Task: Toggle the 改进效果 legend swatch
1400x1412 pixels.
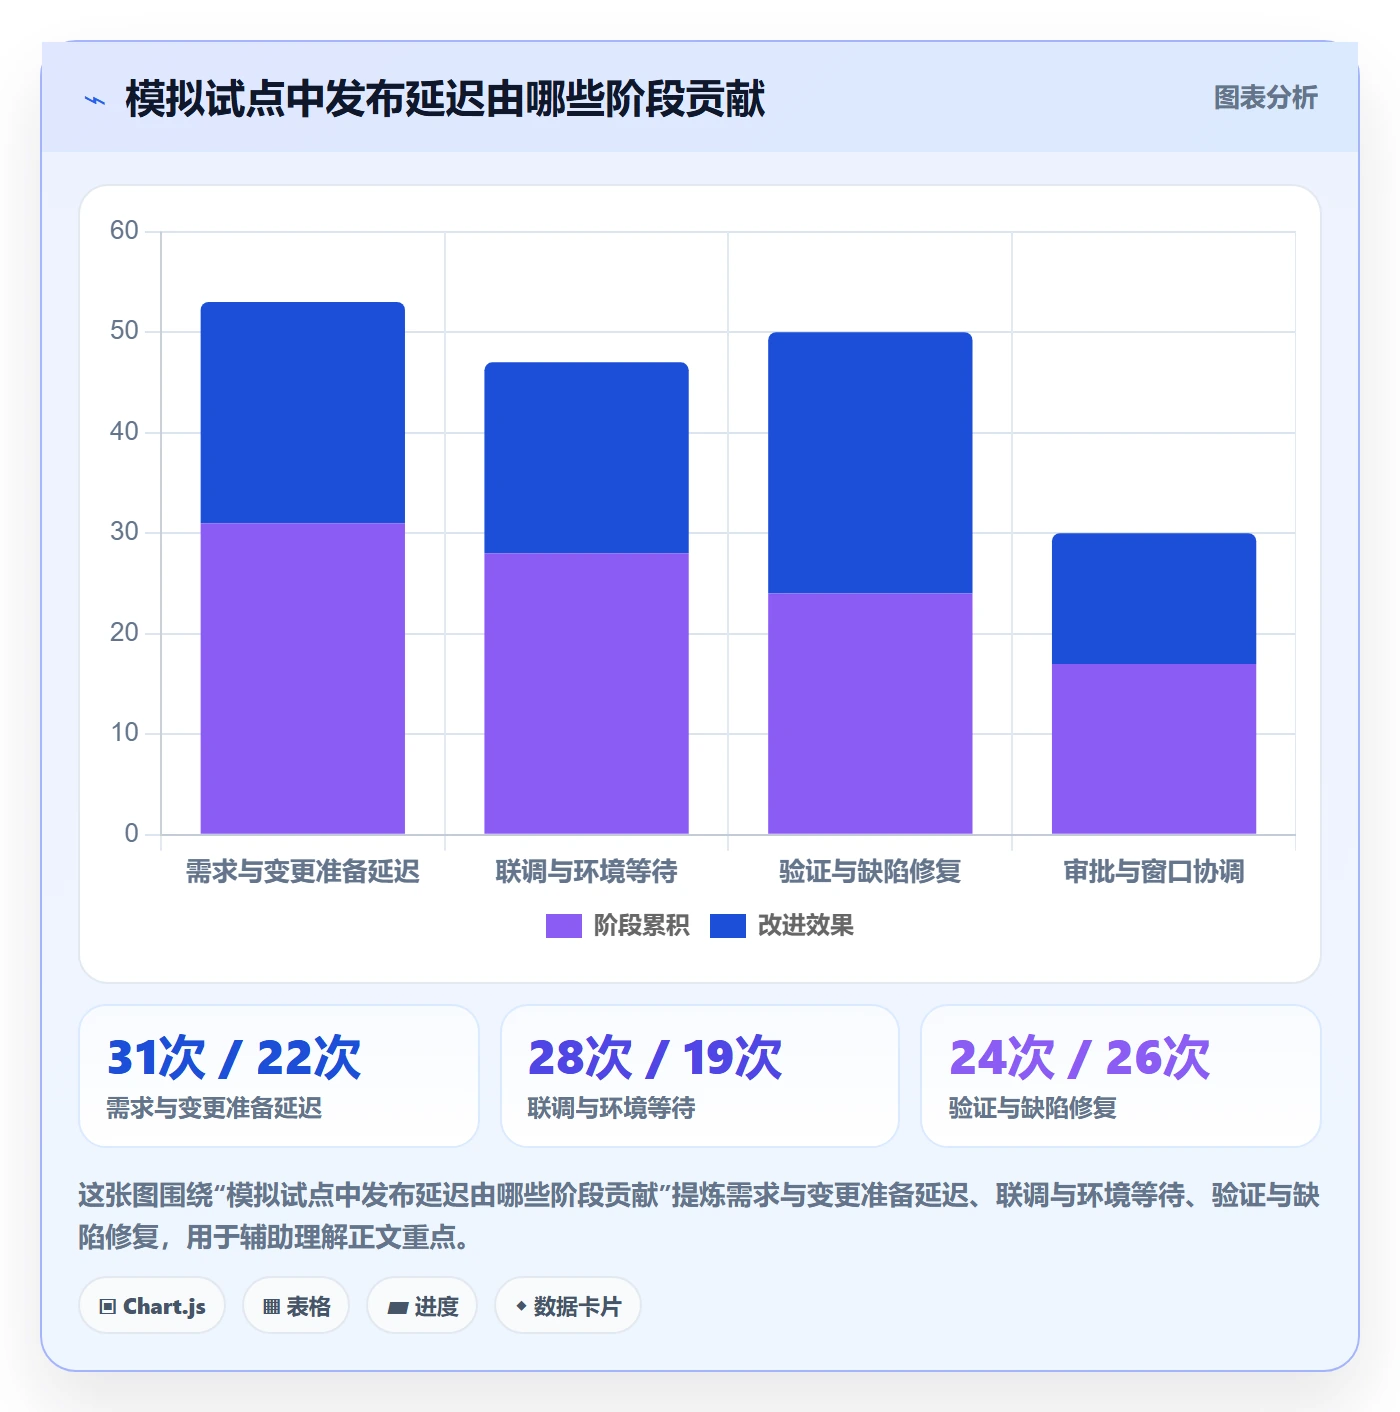Action: pyautogui.click(x=727, y=926)
